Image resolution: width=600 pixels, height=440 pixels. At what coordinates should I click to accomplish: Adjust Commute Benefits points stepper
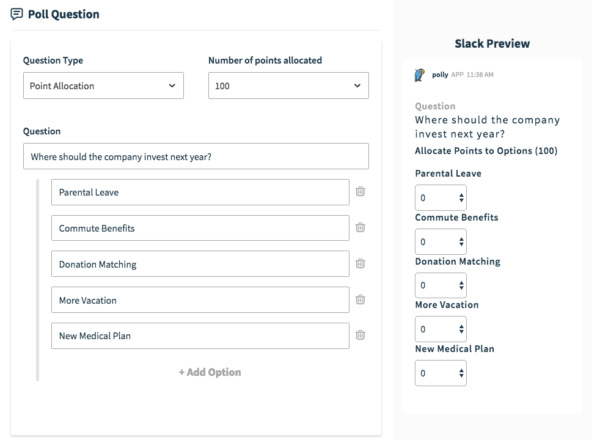(441, 241)
